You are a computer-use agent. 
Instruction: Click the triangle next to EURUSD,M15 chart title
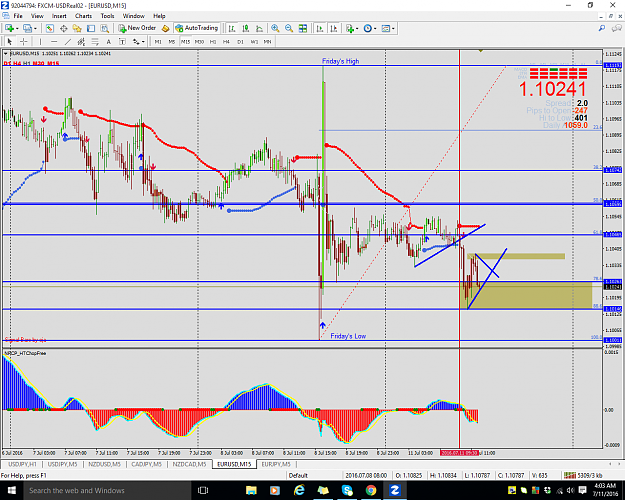6,53
